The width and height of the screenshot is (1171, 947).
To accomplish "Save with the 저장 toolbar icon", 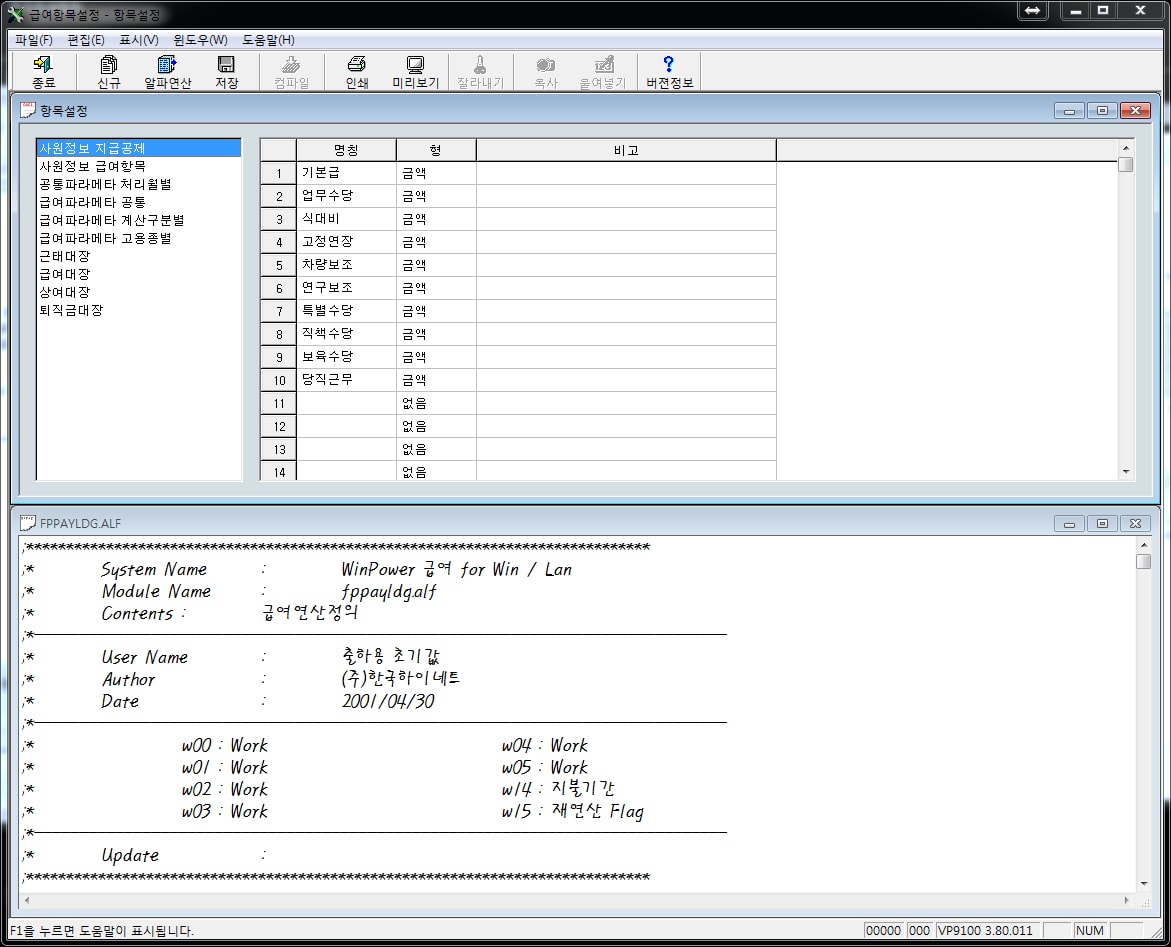I will click(226, 72).
